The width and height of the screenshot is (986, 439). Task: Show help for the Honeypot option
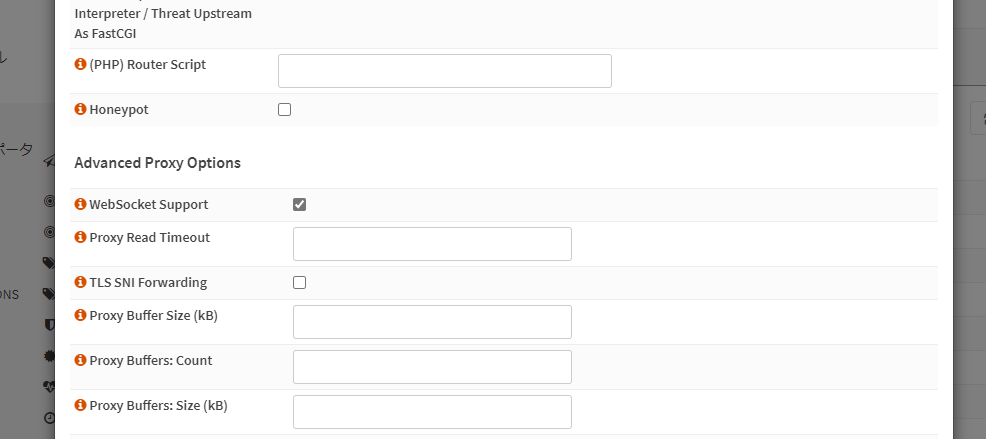click(x=80, y=109)
